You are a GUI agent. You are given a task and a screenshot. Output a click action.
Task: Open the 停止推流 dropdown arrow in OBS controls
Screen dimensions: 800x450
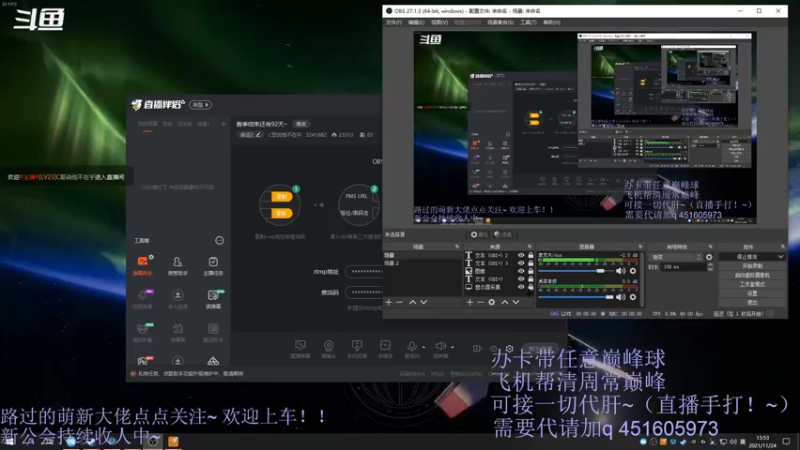tap(780, 257)
